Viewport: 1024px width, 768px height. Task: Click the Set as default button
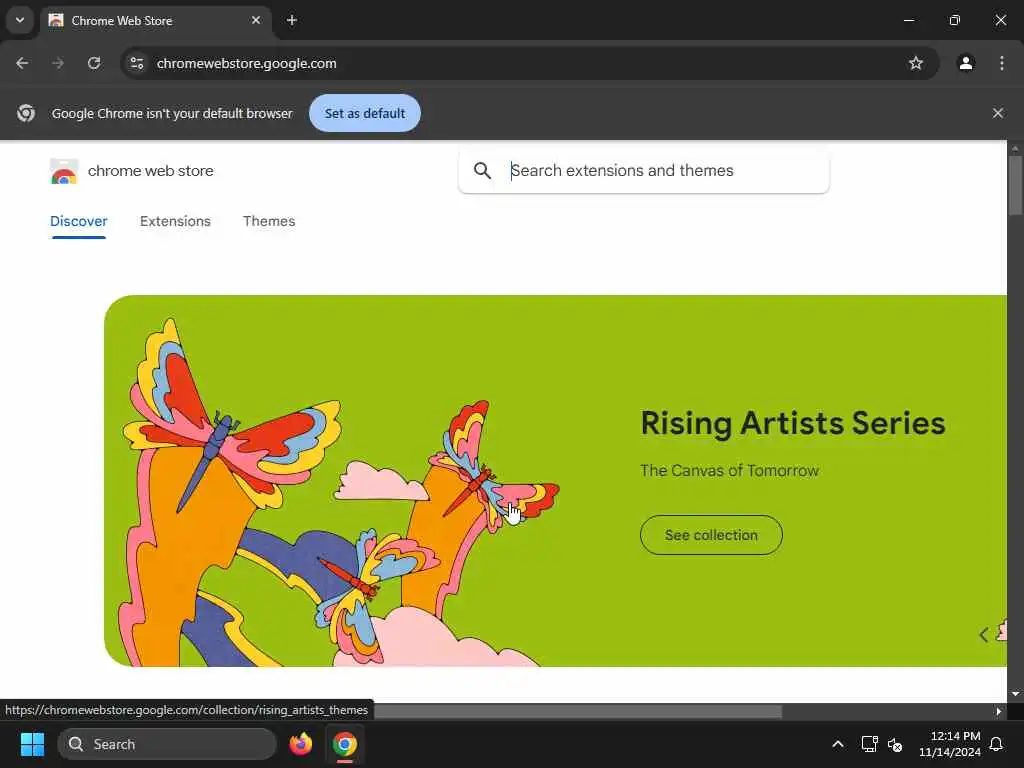(364, 113)
